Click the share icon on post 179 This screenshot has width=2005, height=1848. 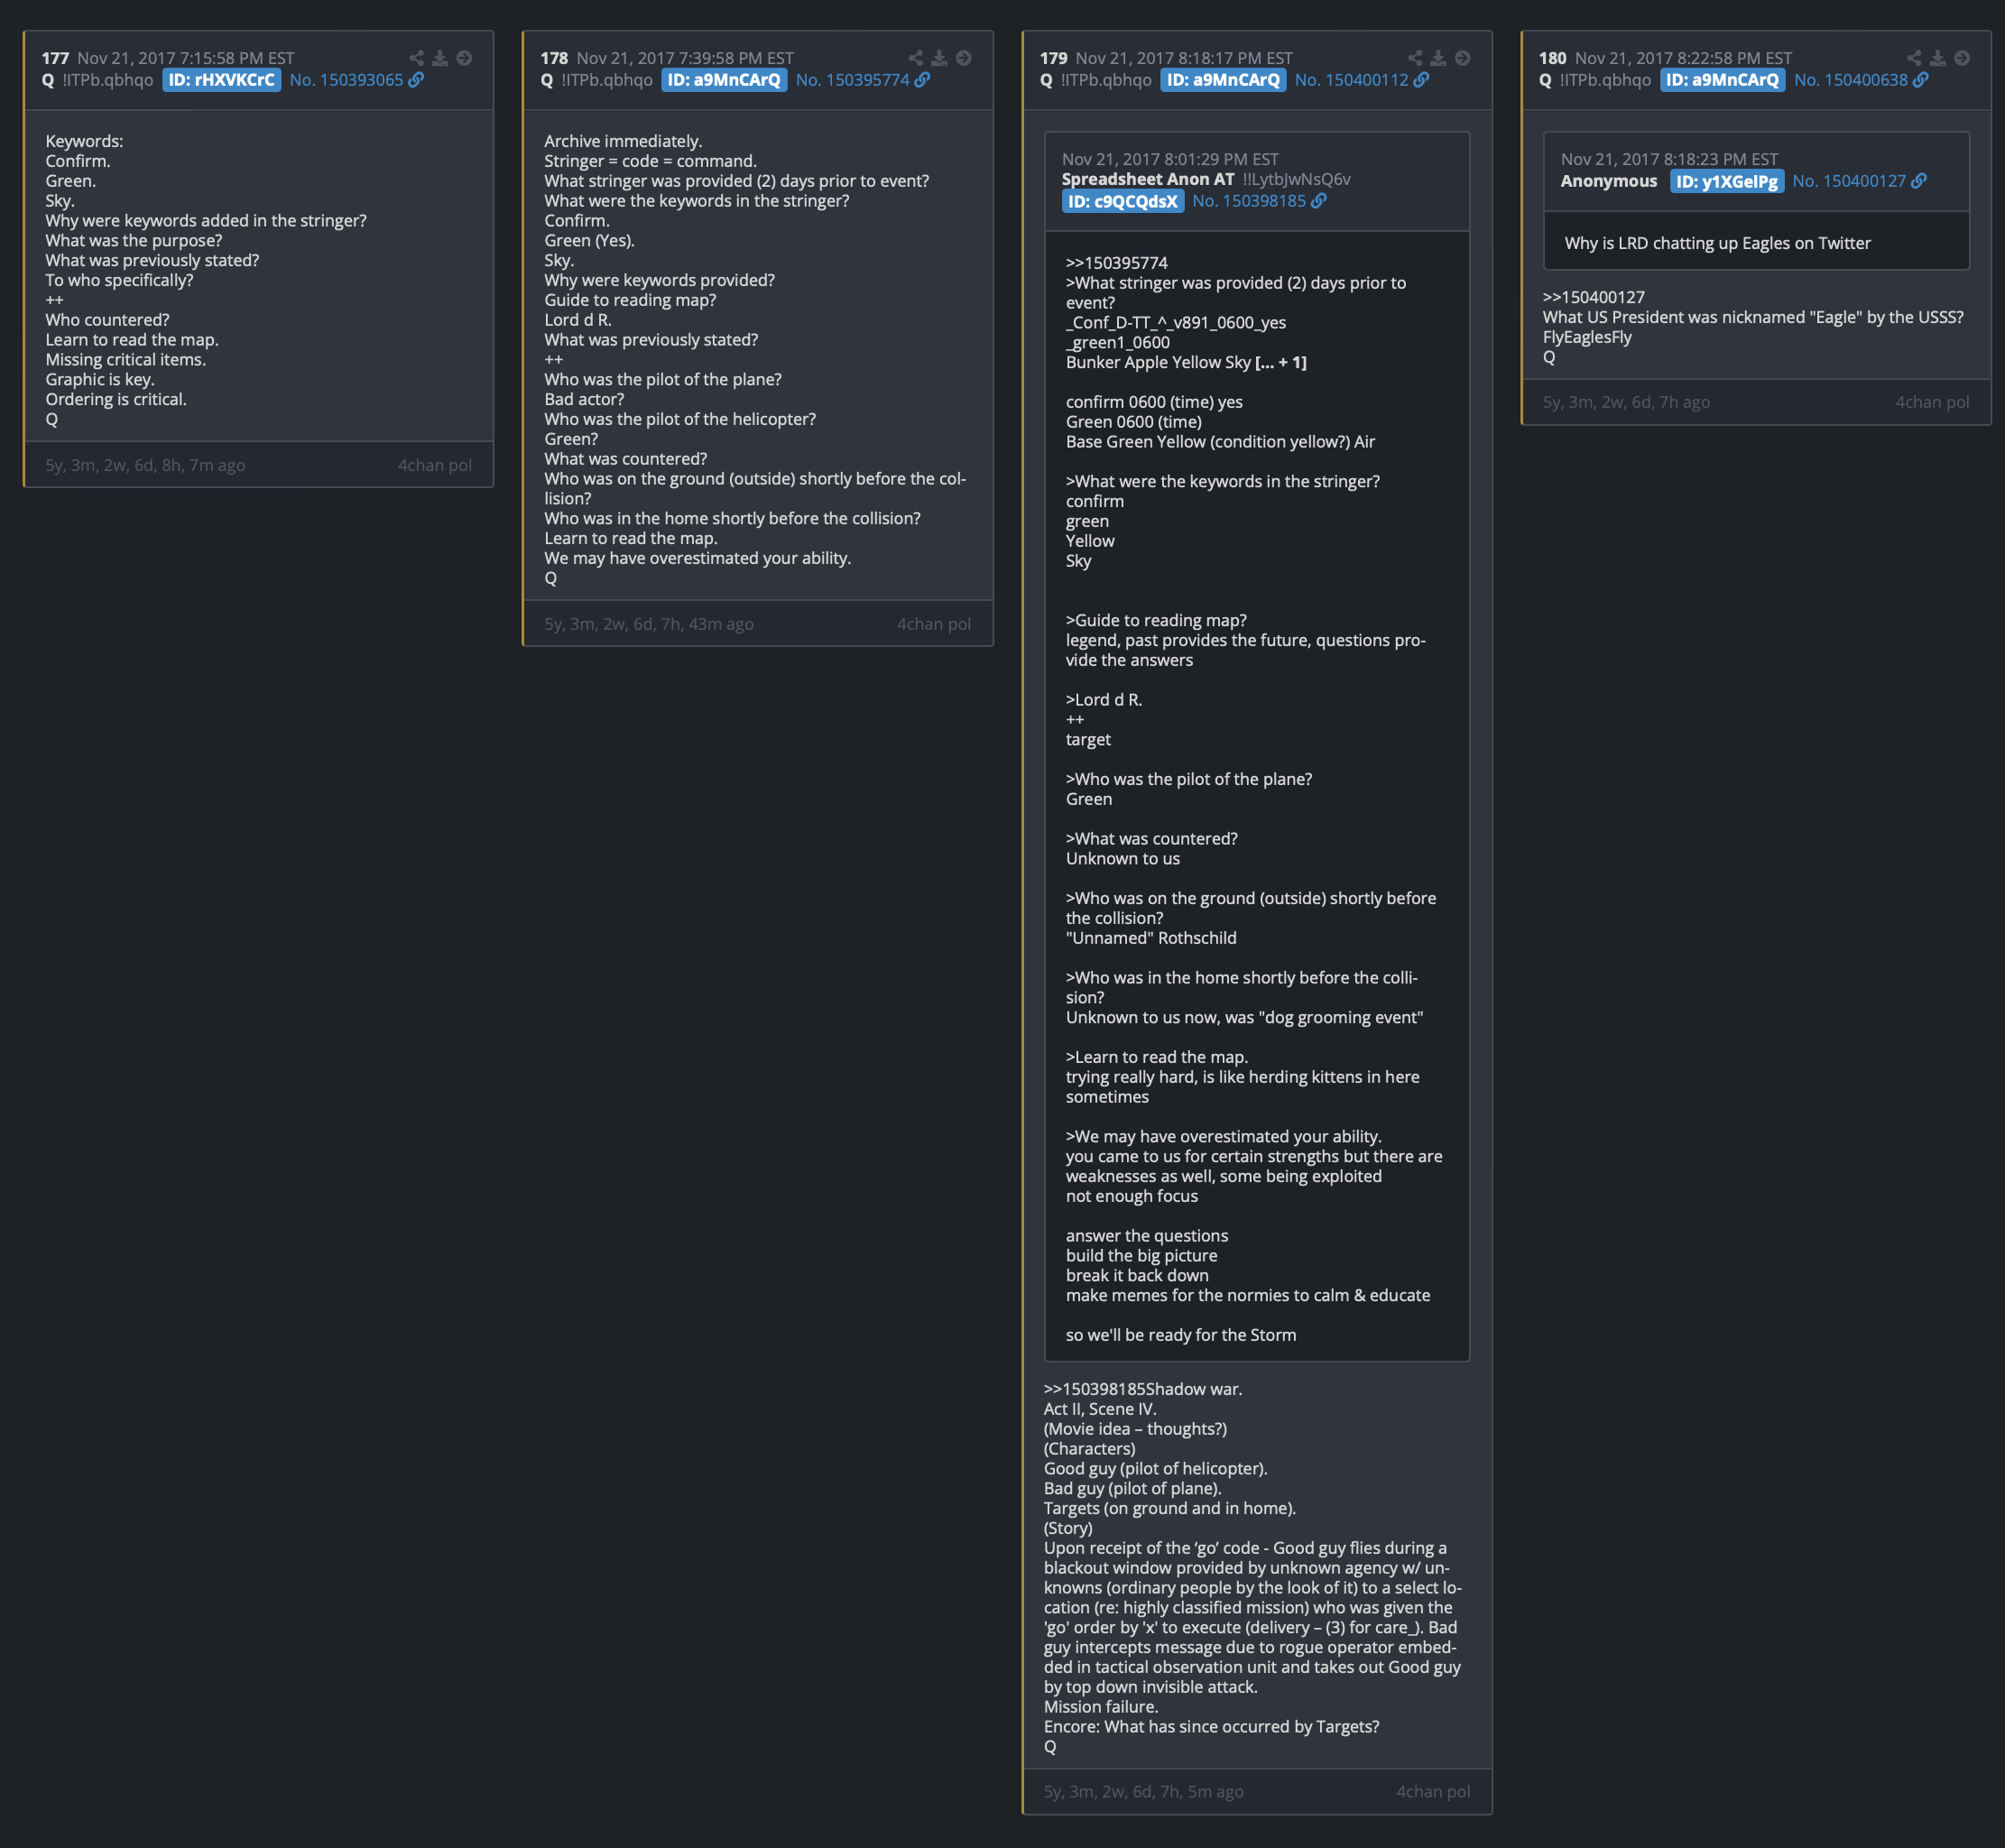[1414, 58]
